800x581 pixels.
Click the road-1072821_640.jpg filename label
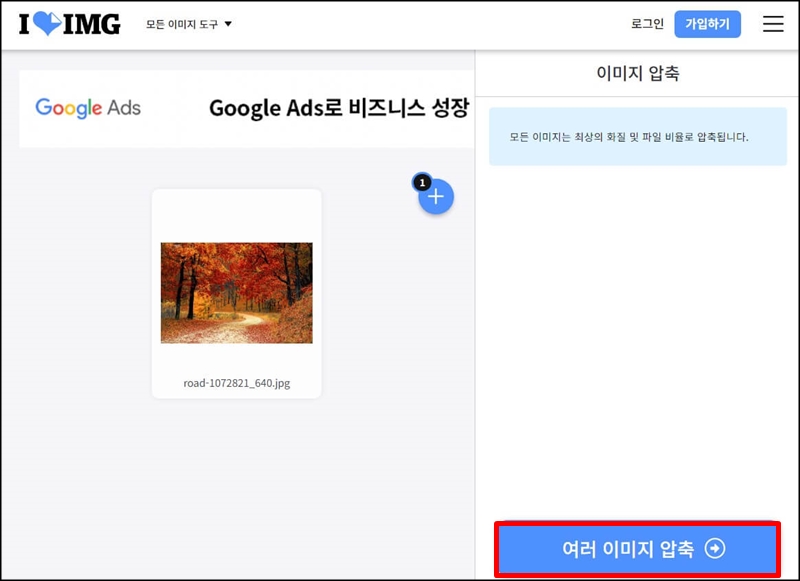(236, 381)
